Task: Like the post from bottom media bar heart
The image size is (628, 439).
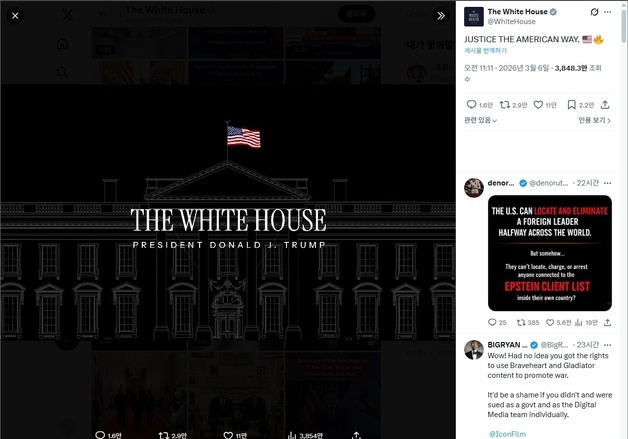Action: pos(228,435)
